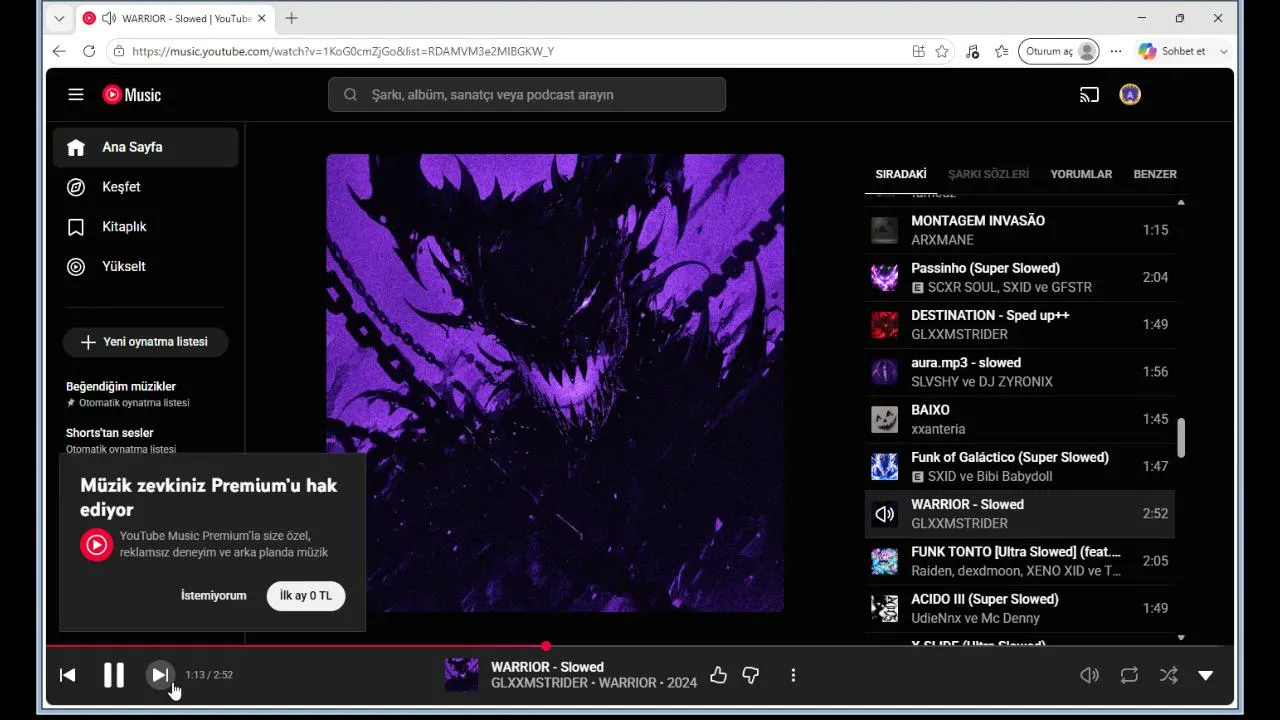Collapse the player page arrow
Image resolution: width=1280 pixels, height=720 pixels.
tap(1206, 675)
